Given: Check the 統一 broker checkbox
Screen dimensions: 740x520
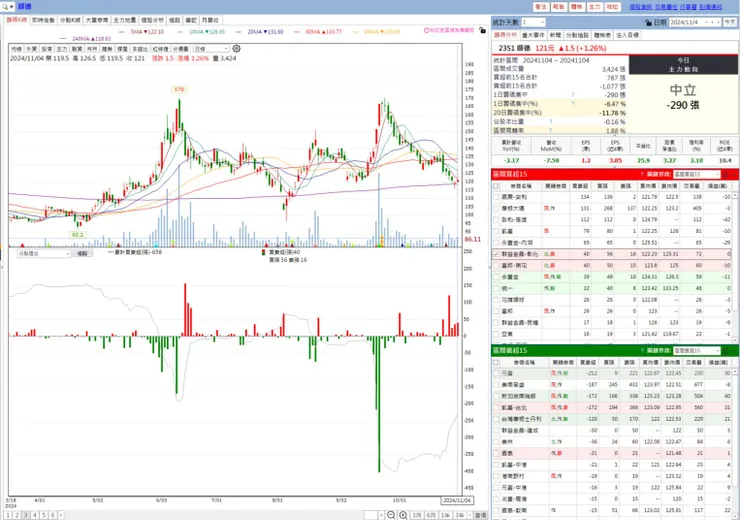Looking at the screenshot, I should [x=496, y=288].
